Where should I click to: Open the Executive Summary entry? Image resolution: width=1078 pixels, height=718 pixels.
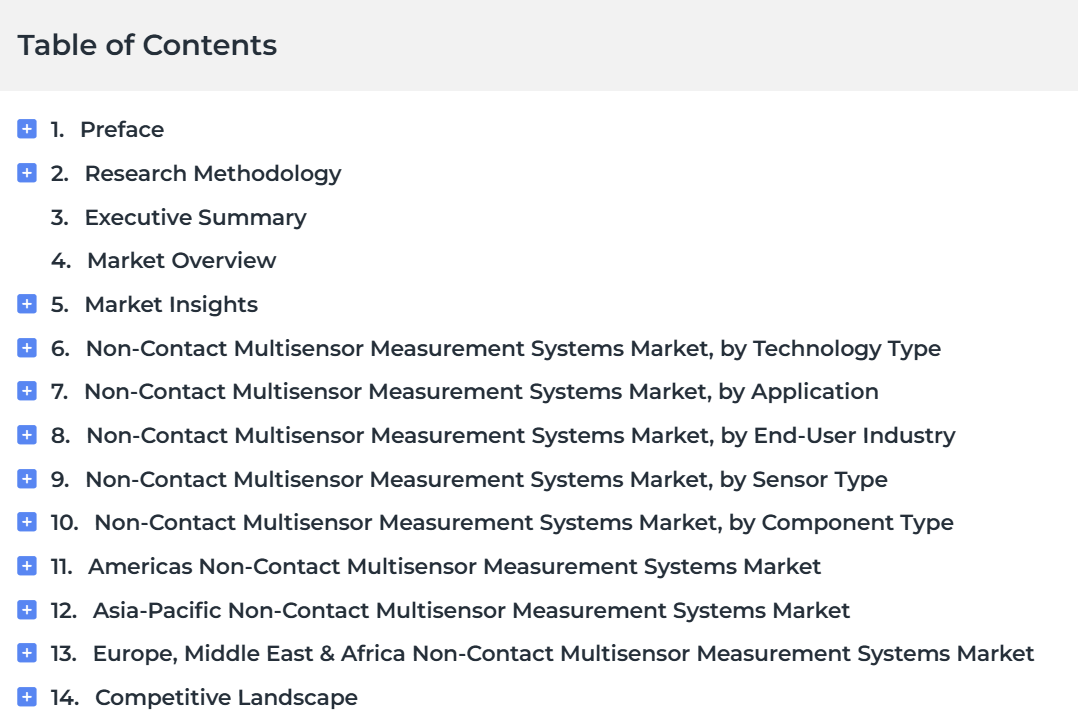pos(195,217)
